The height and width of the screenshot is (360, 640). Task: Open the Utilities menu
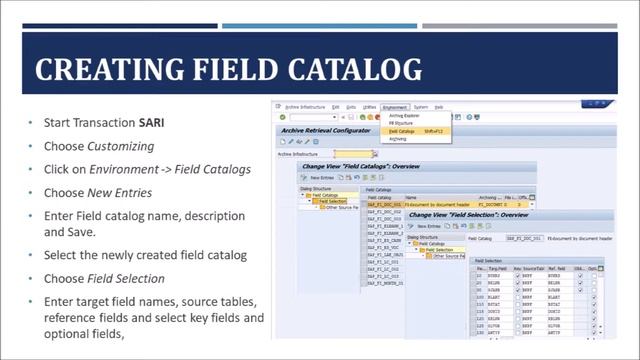[x=369, y=107]
